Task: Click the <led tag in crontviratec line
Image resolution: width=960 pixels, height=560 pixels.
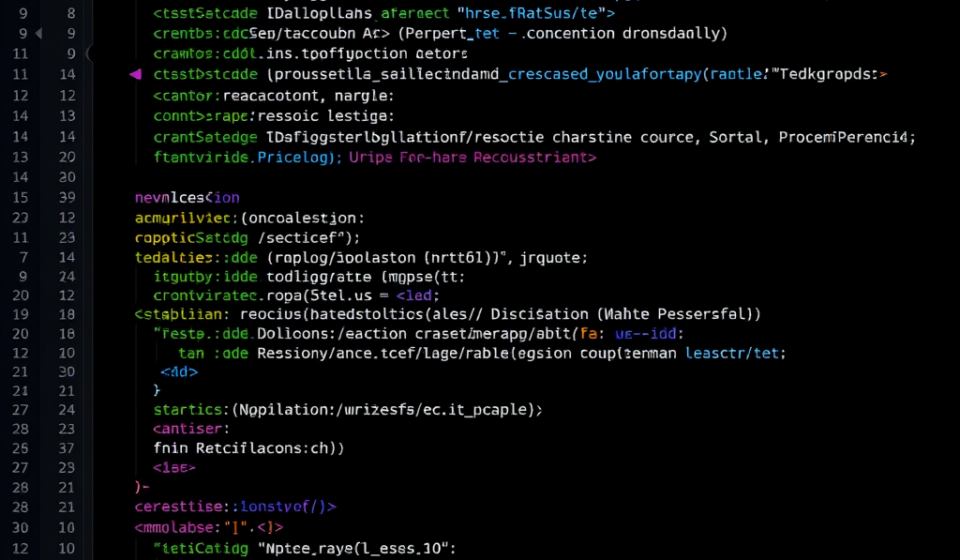Action: 414,295
